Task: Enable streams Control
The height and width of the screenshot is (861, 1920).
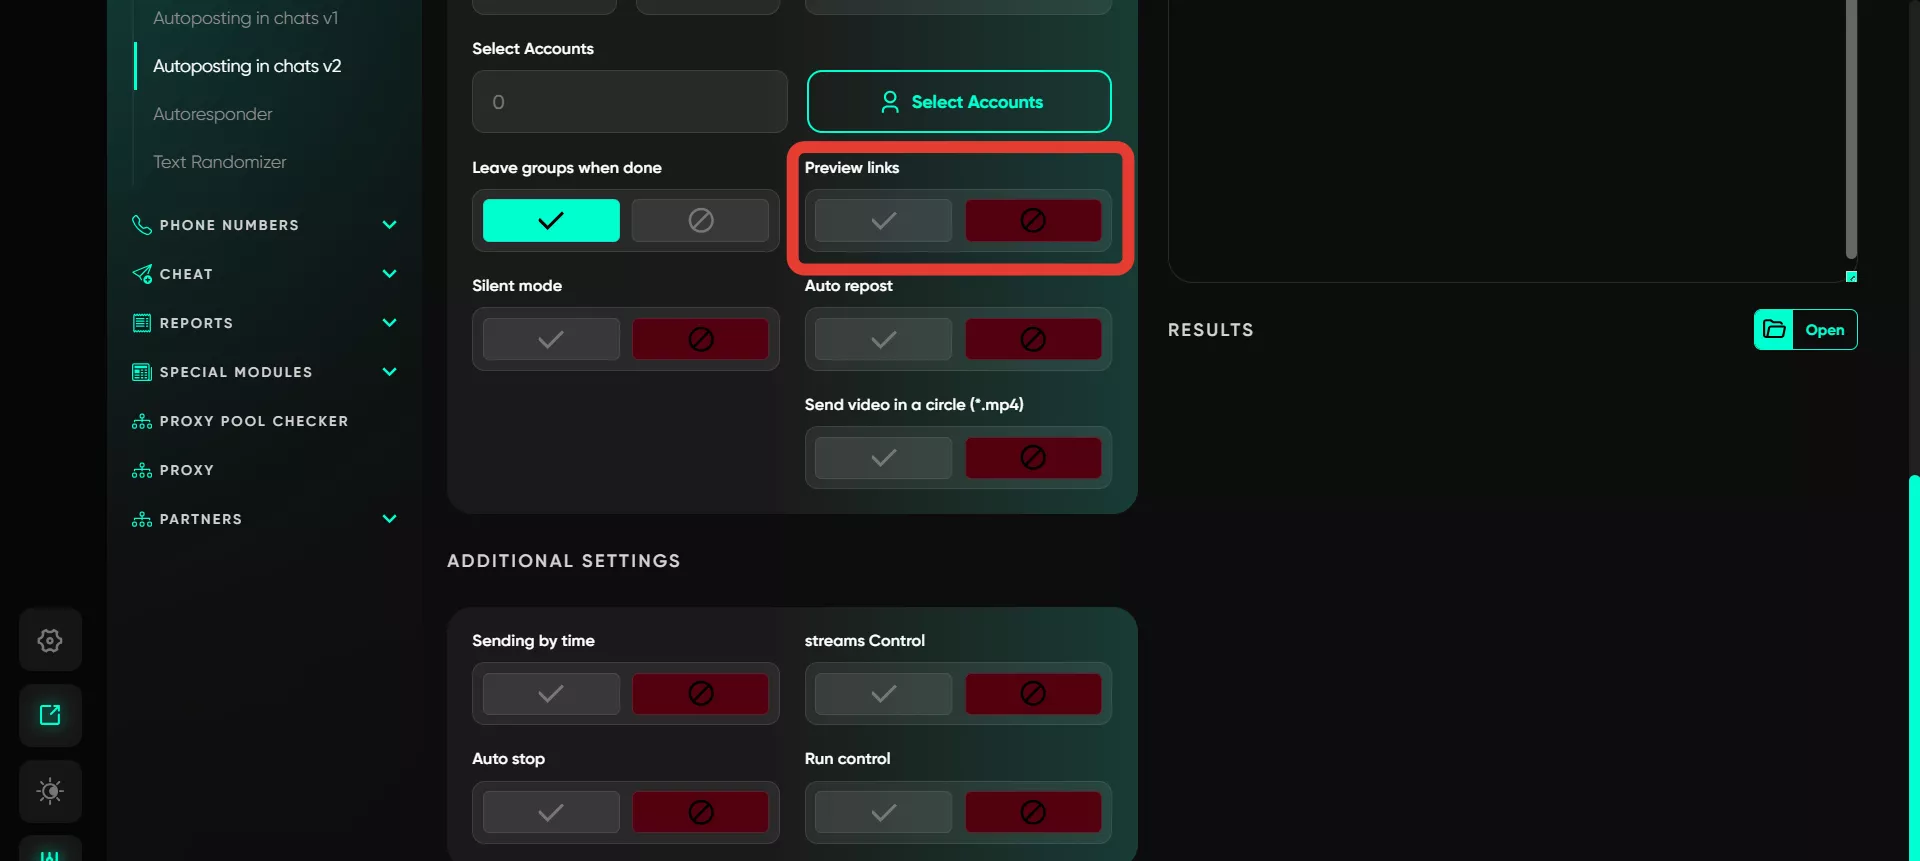Action: [883, 694]
